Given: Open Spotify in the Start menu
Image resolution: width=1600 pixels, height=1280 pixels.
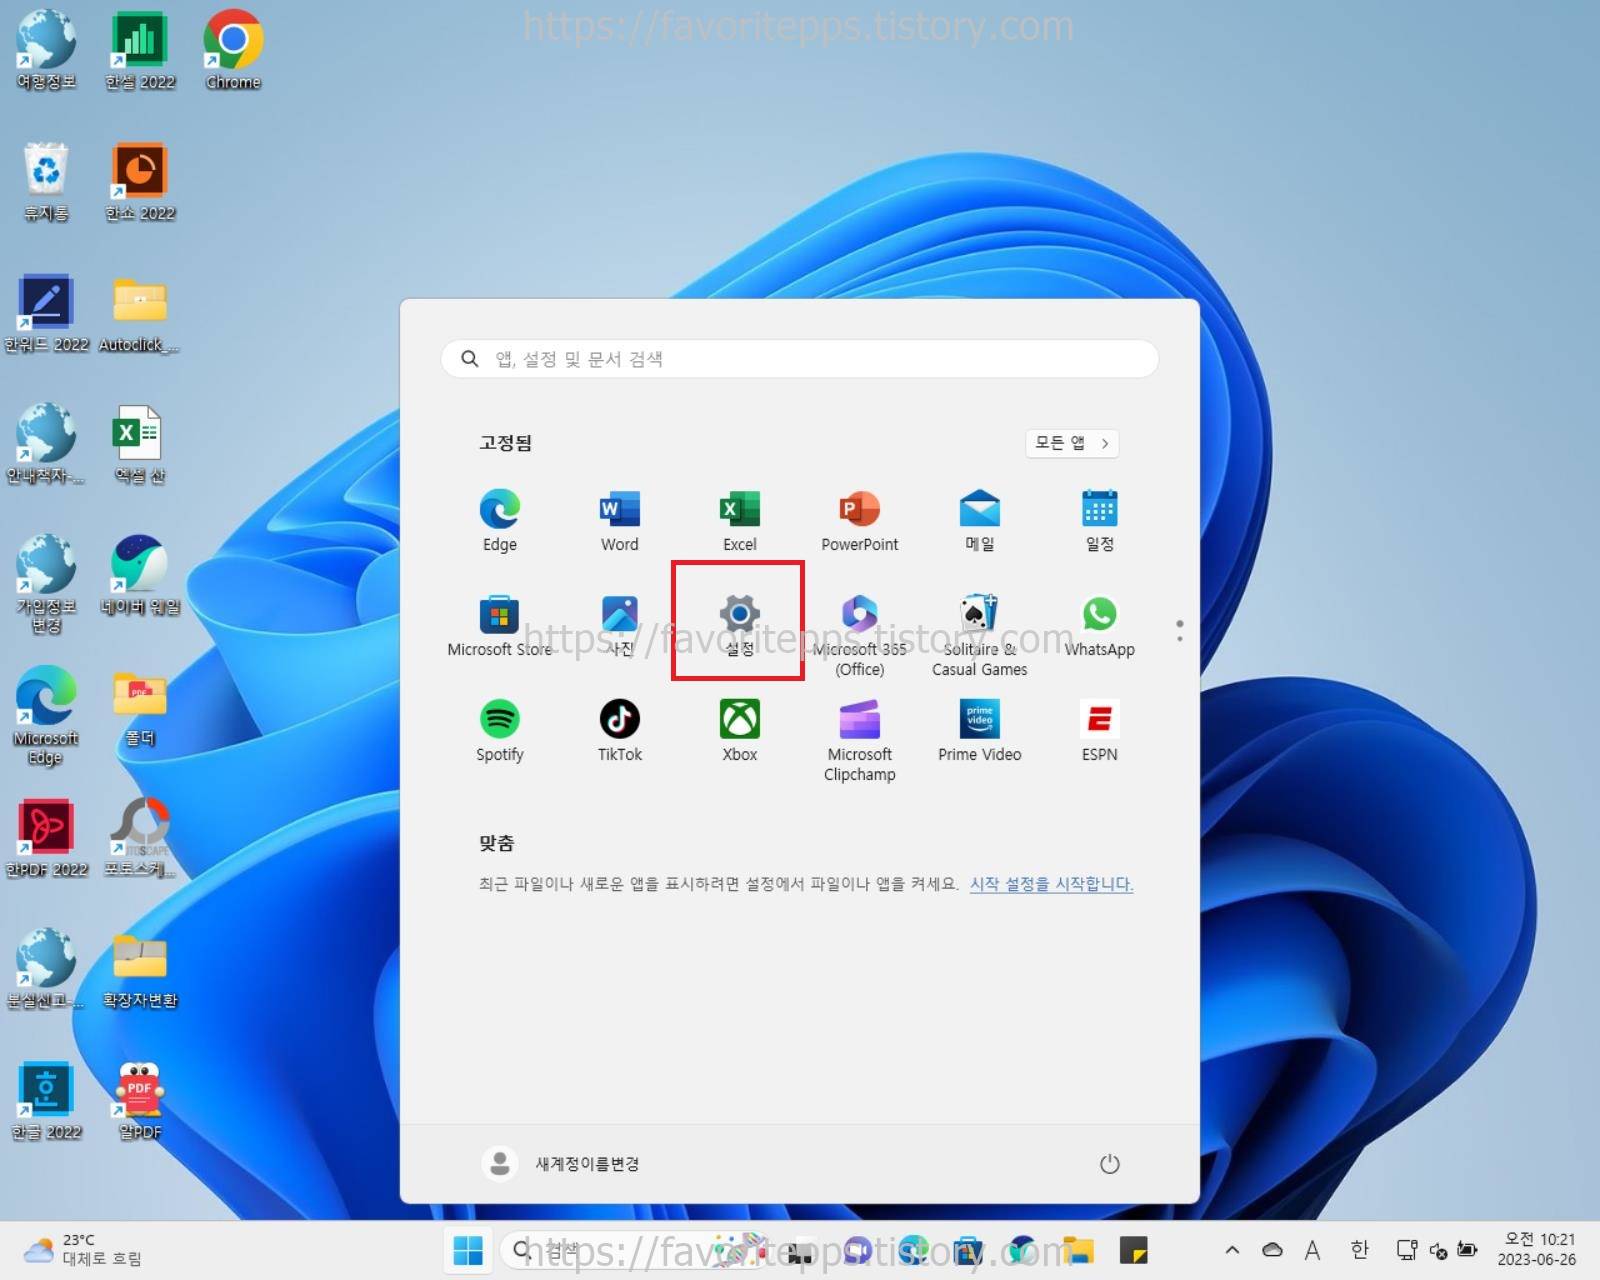Looking at the screenshot, I should coord(499,731).
